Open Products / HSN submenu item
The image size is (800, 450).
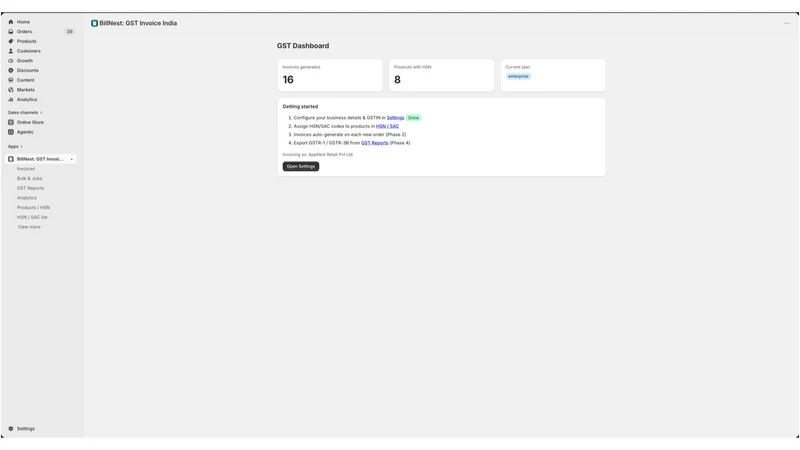click(x=34, y=208)
